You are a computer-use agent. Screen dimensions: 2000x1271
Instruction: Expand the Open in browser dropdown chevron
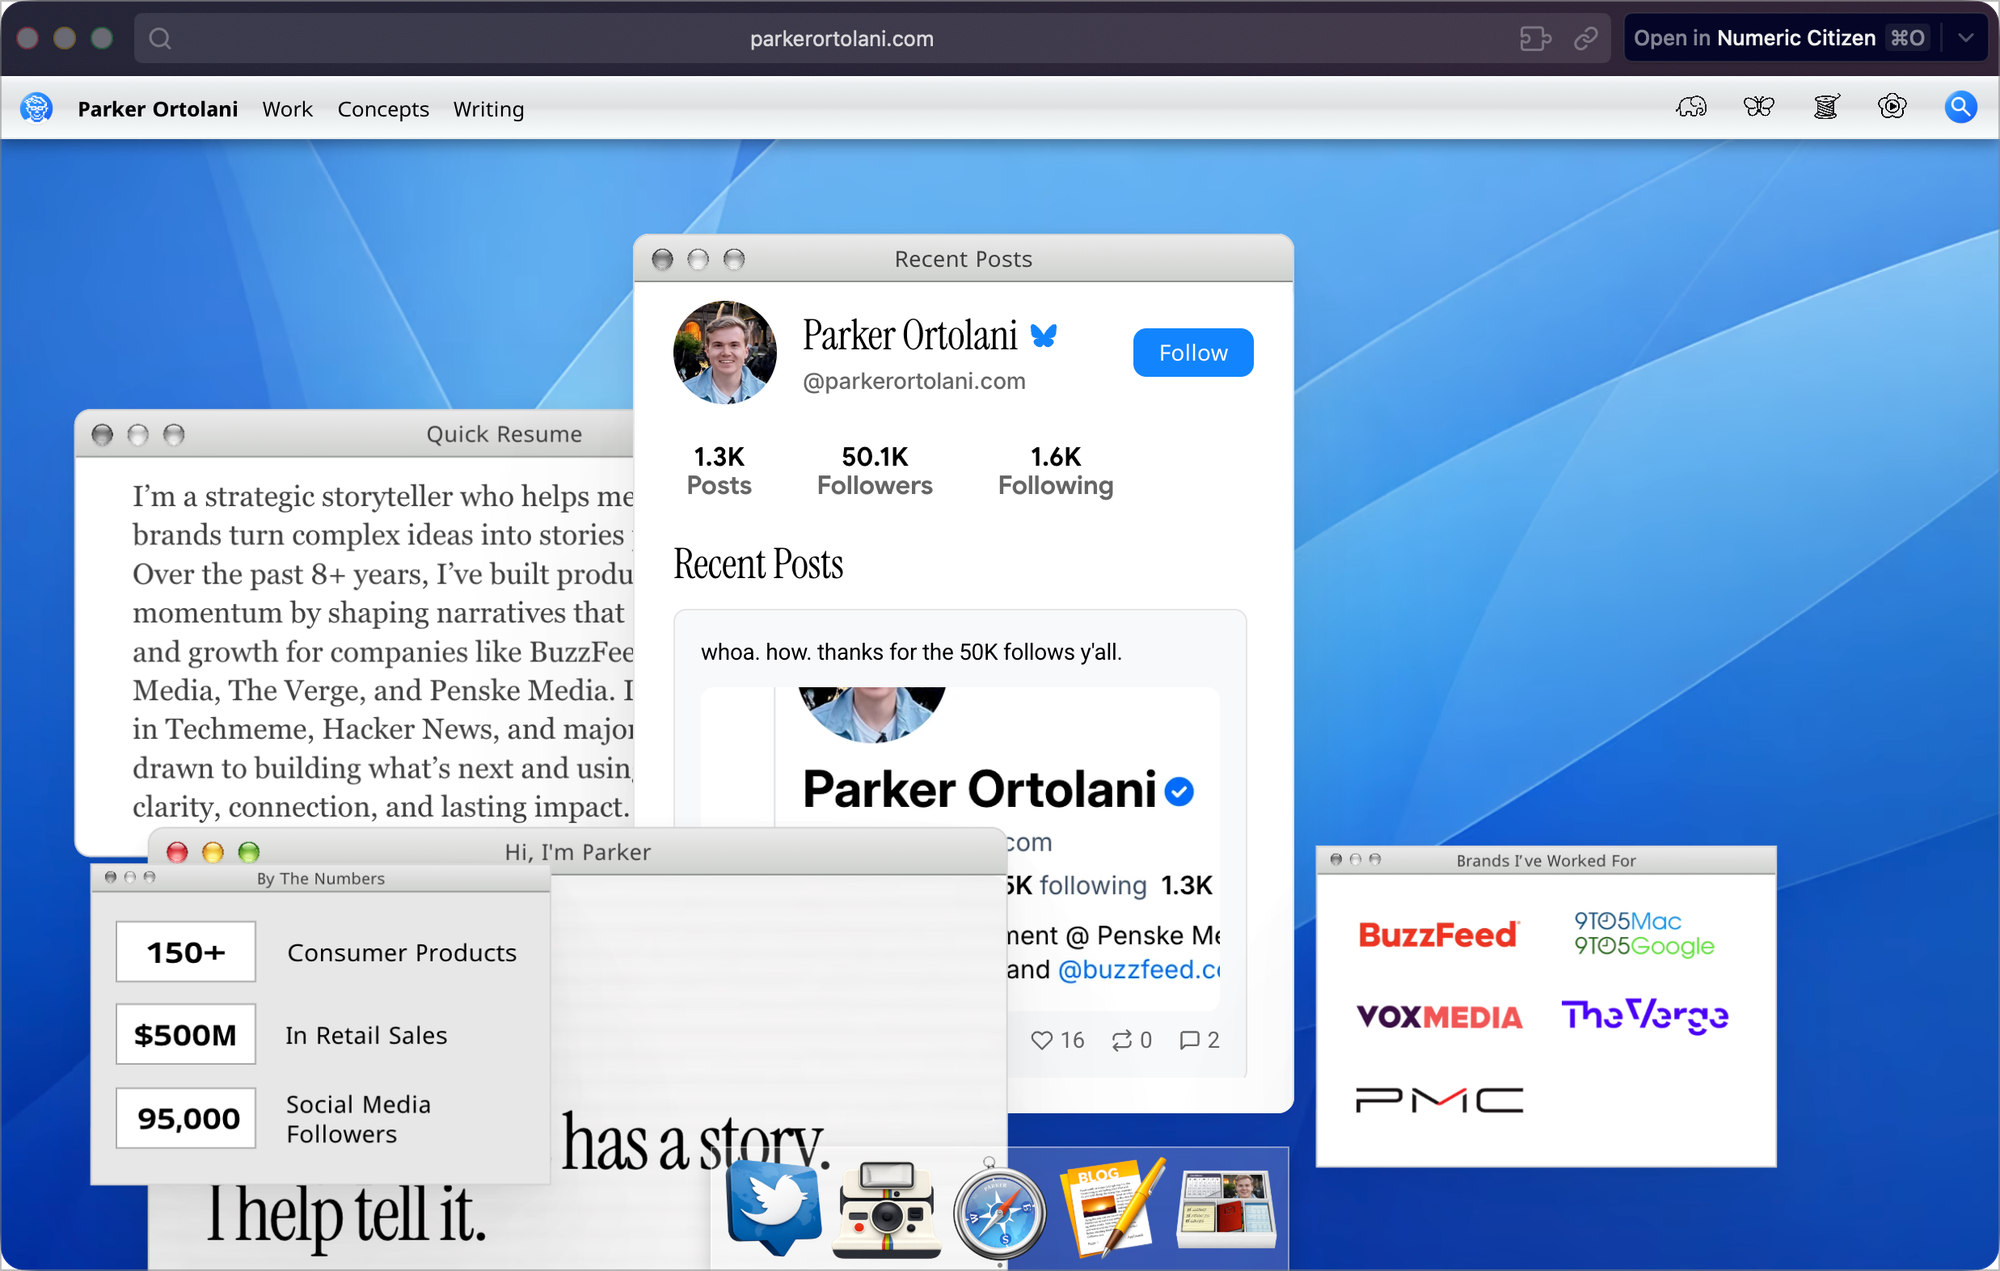[1965, 38]
